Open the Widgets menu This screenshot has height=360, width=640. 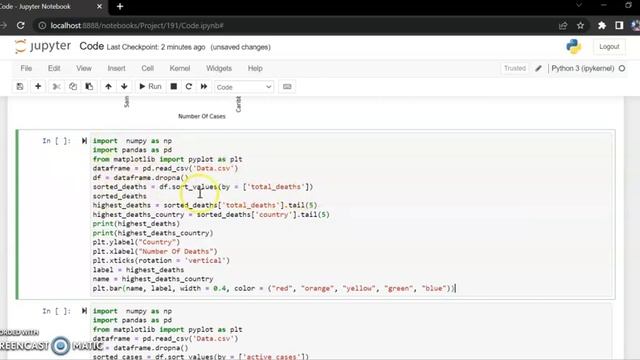pyautogui.click(x=219, y=68)
